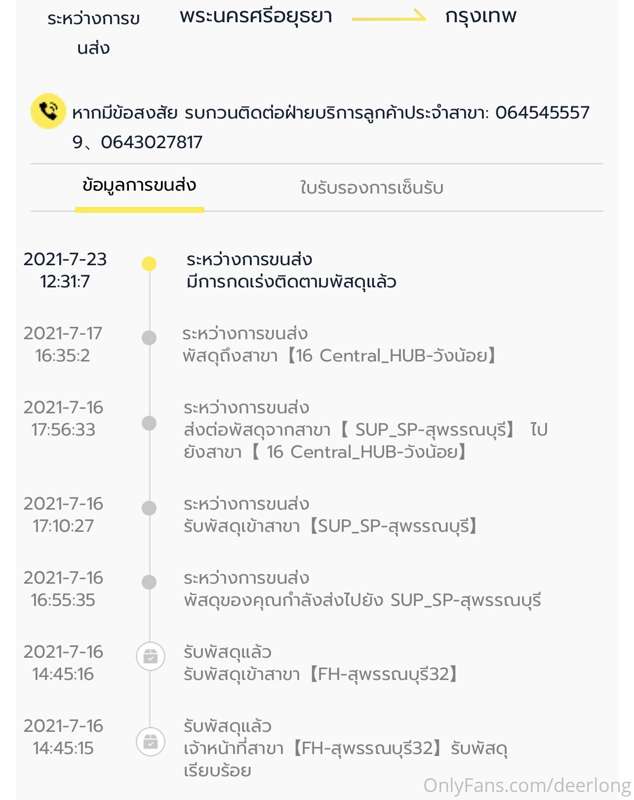Click the timeline dot at 17:10:27

[149, 508]
